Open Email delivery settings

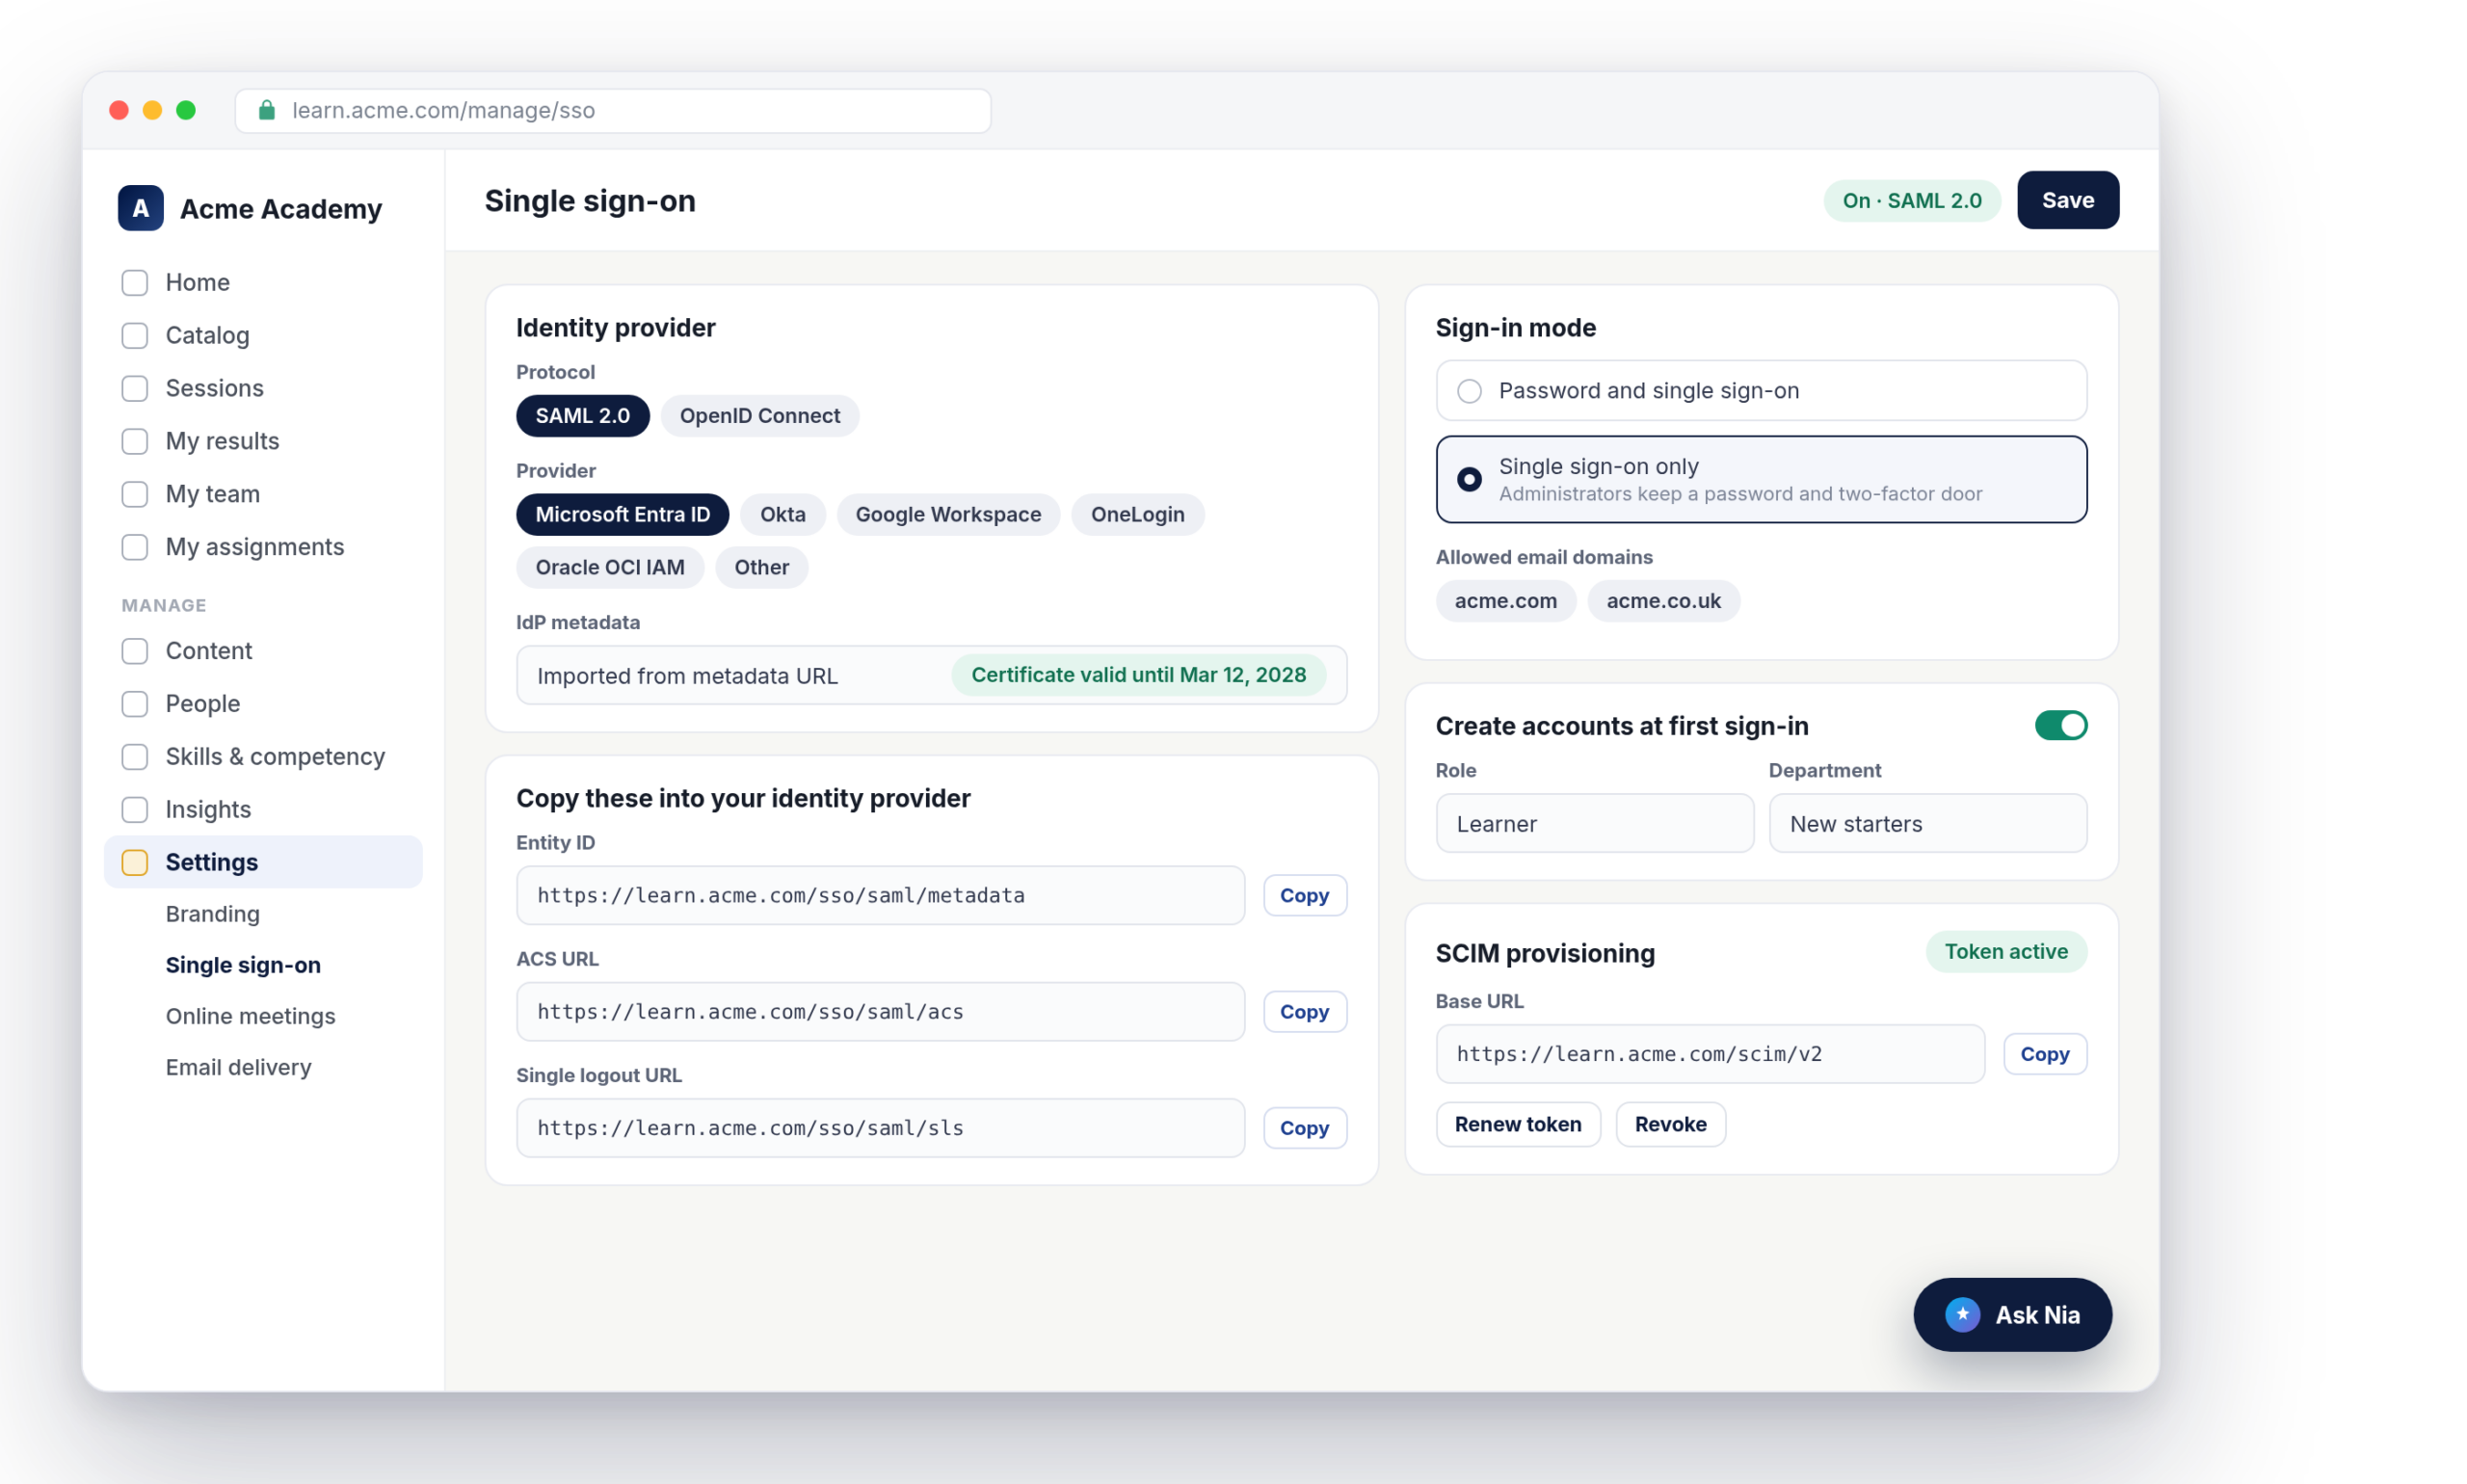(x=238, y=1067)
